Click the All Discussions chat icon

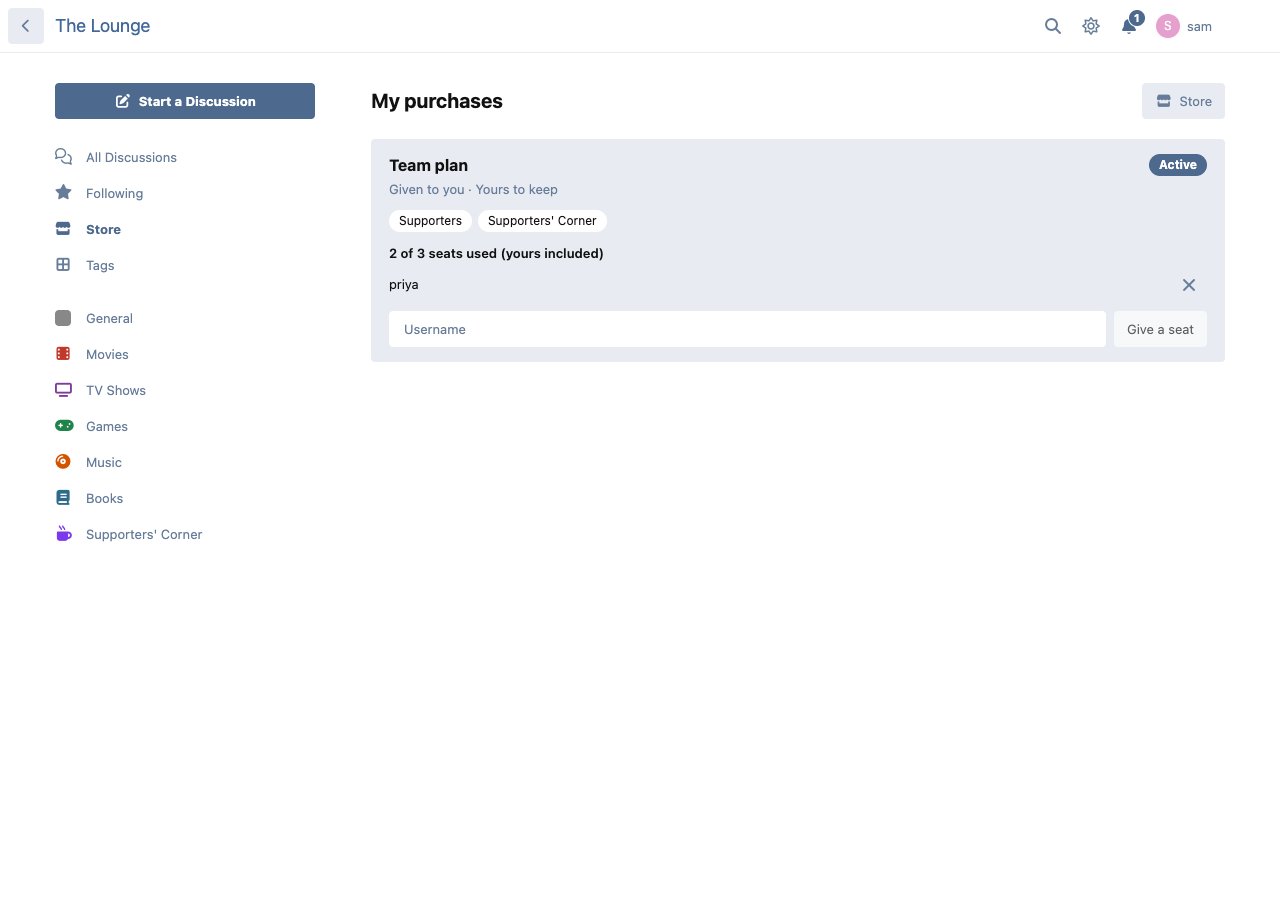[63, 157]
